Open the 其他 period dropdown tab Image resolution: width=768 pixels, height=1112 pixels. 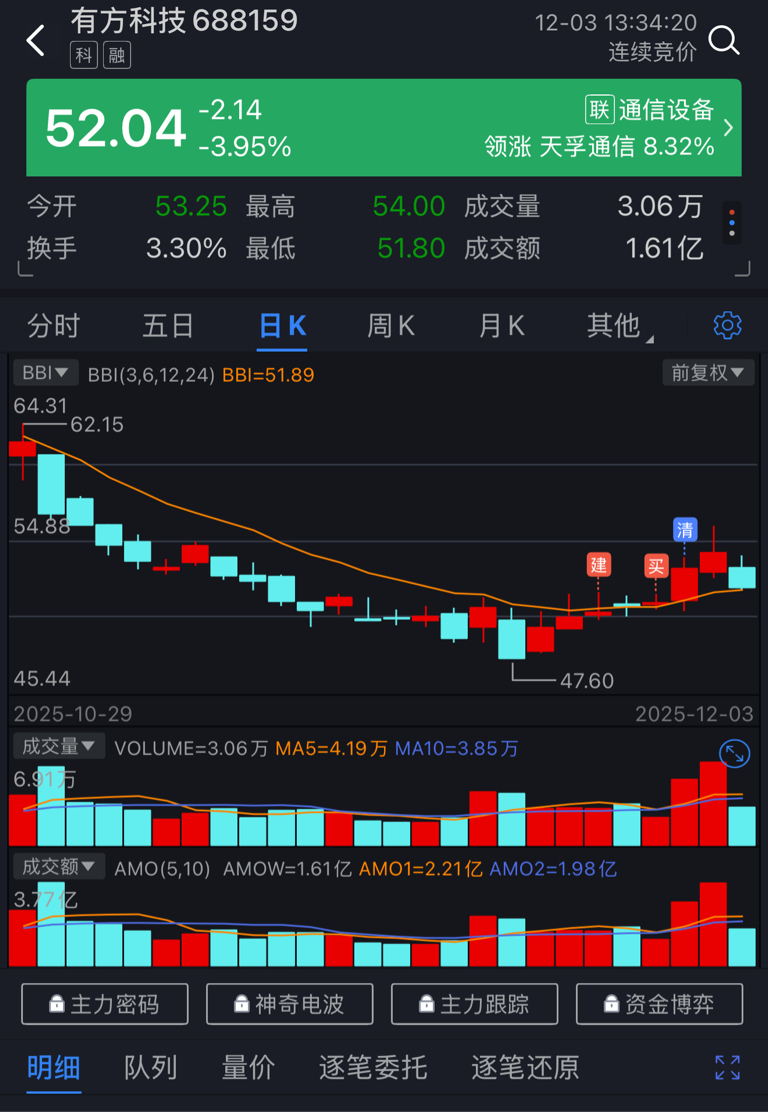point(618,326)
